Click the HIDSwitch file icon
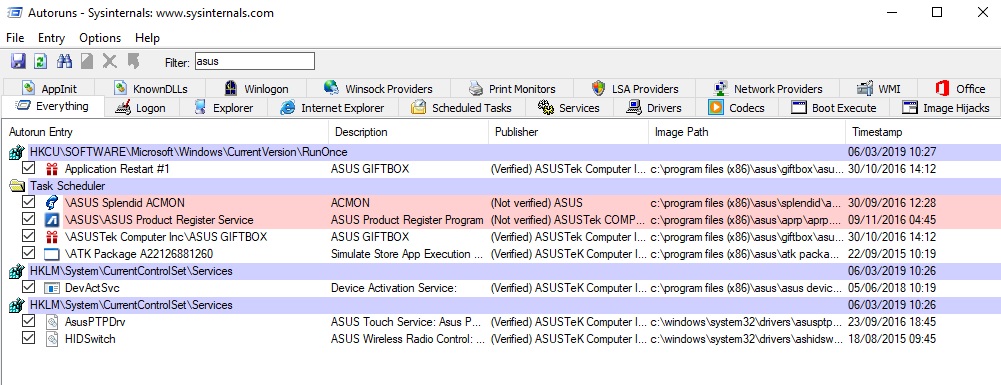1001x385 pixels. [x=52, y=339]
